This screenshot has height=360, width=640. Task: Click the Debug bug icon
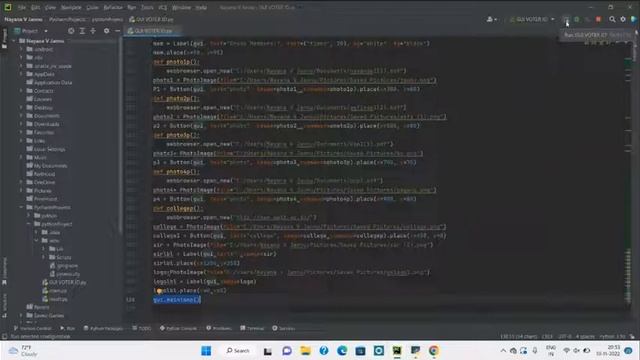(576, 19)
